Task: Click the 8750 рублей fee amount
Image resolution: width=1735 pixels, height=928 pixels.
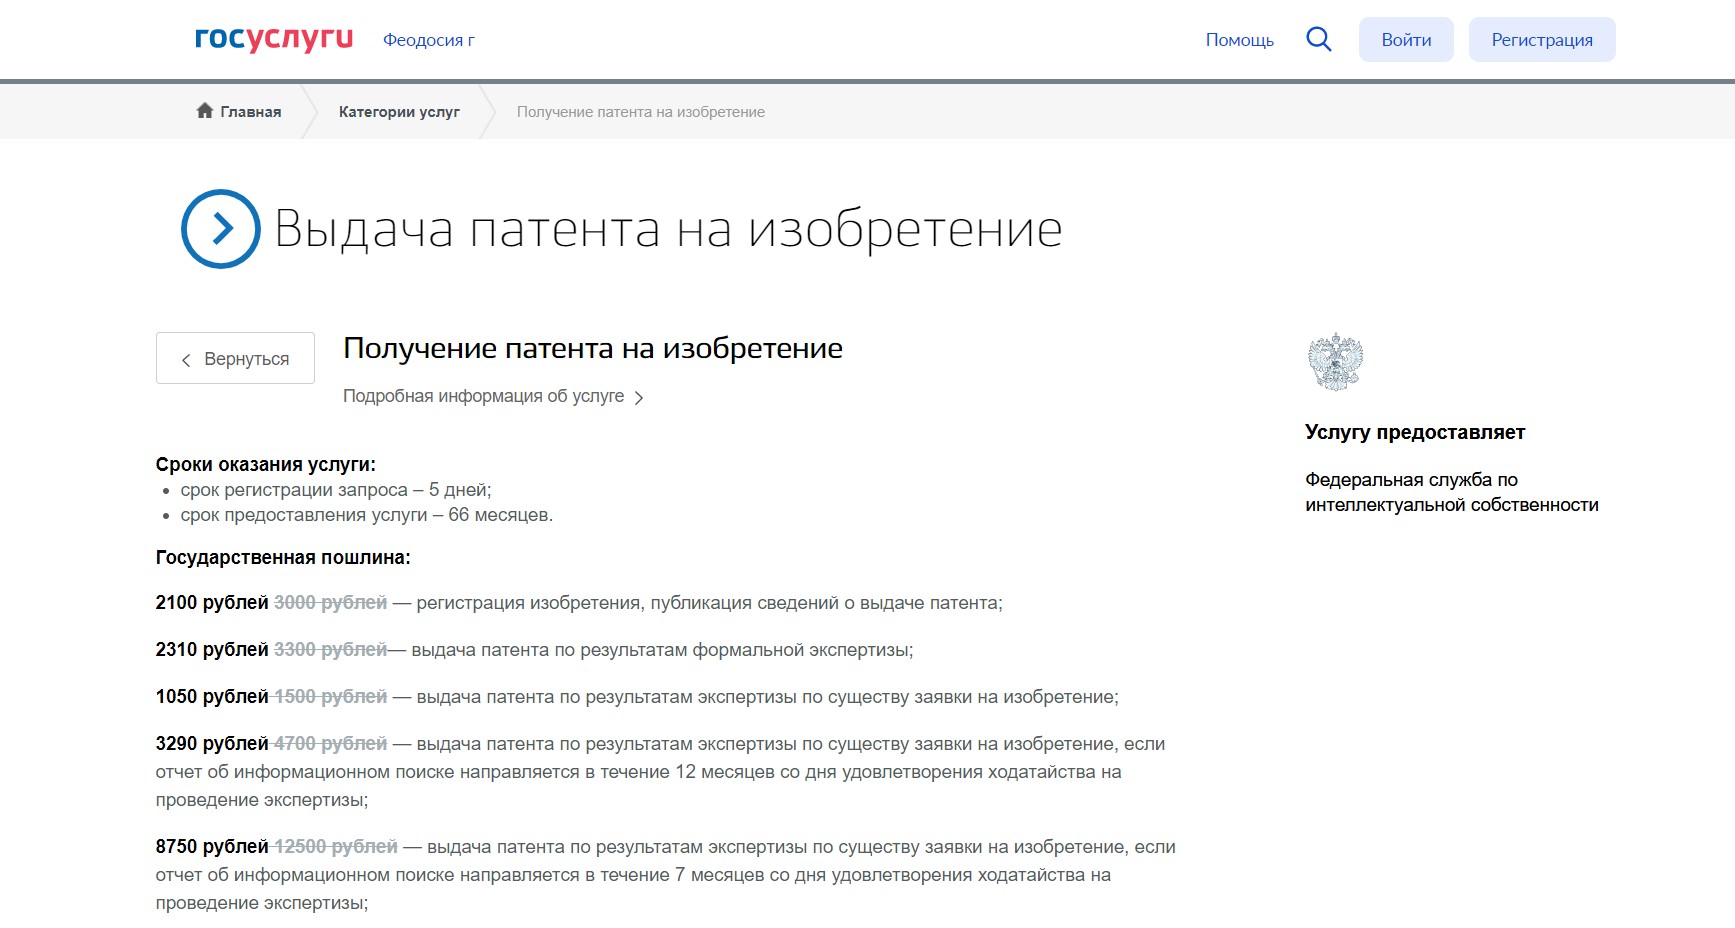Action: pyautogui.click(x=212, y=847)
